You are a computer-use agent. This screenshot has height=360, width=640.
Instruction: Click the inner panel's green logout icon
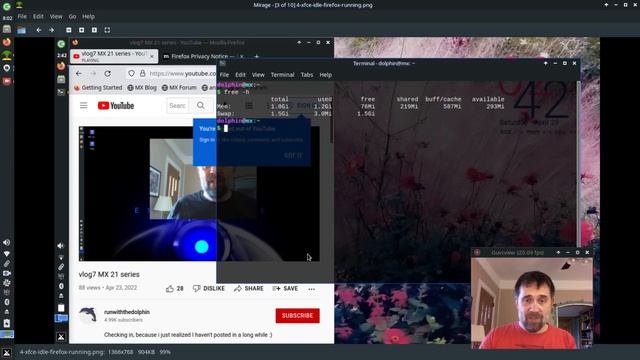click(x=61, y=44)
